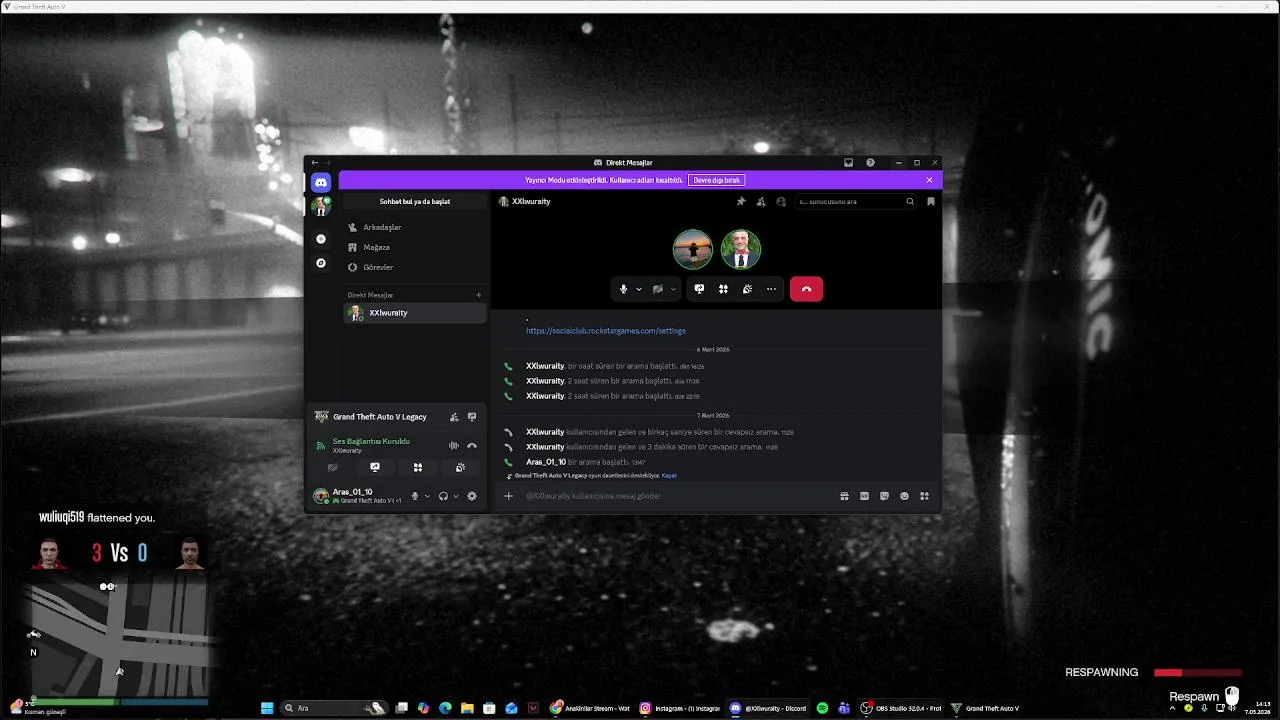Show user profile icon in header
The width and height of the screenshot is (1280, 720).
point(781,202)
